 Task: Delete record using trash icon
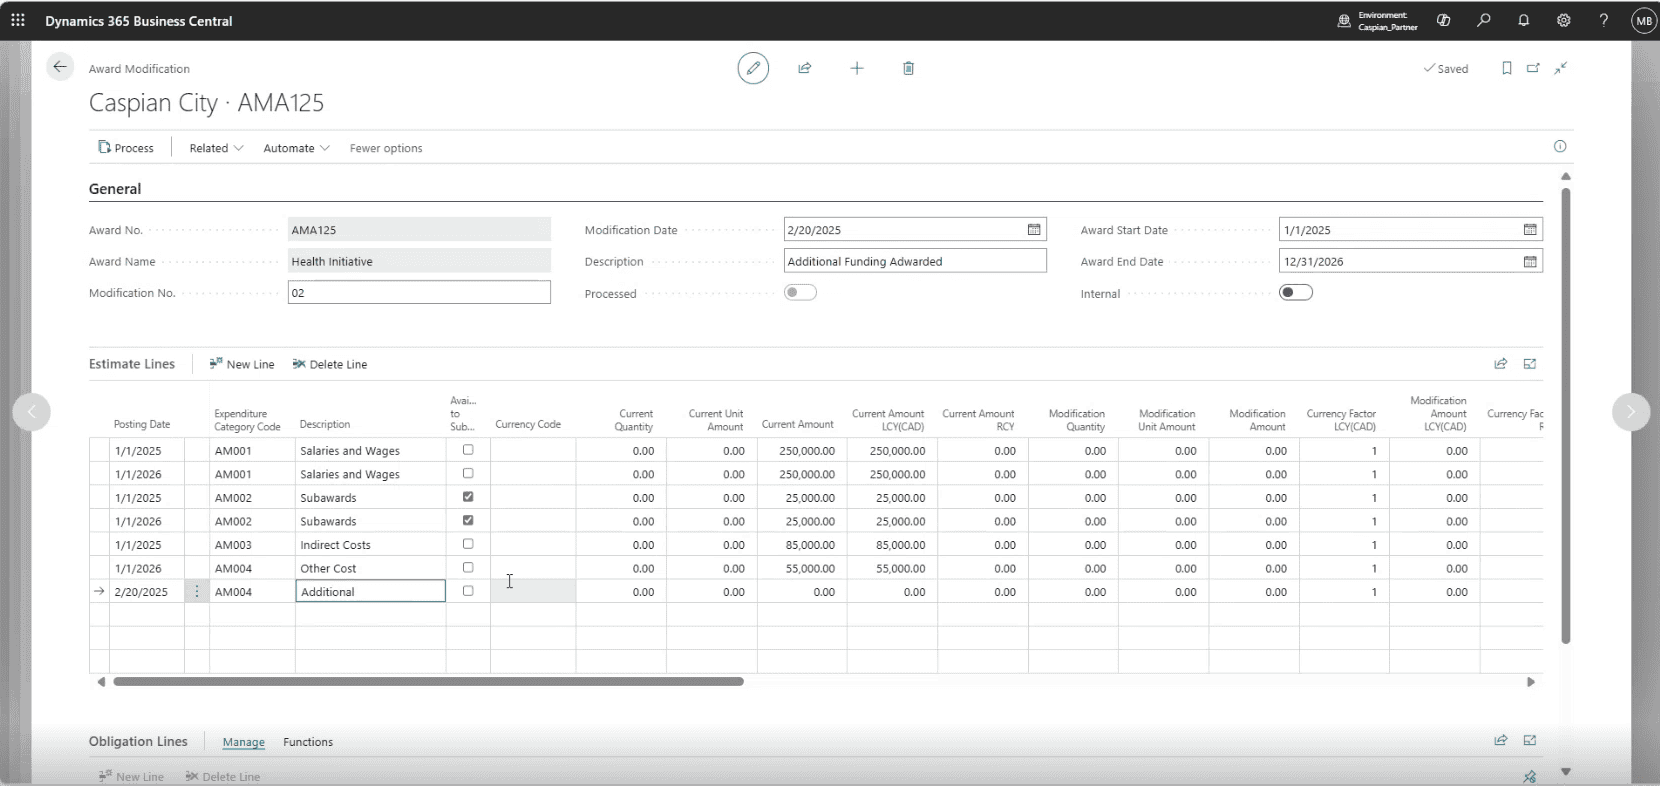click(908, 68)
